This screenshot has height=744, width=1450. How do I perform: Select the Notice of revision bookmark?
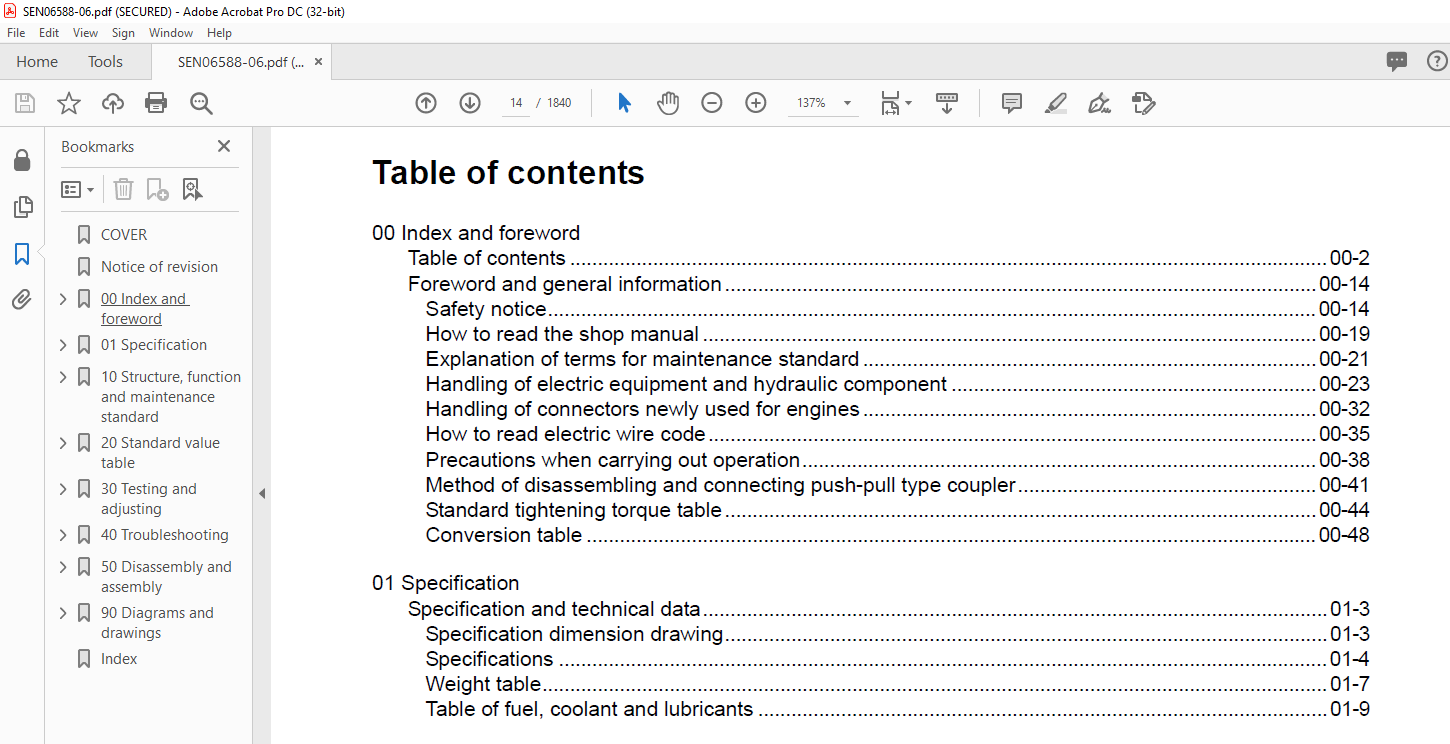coord(159,267)
